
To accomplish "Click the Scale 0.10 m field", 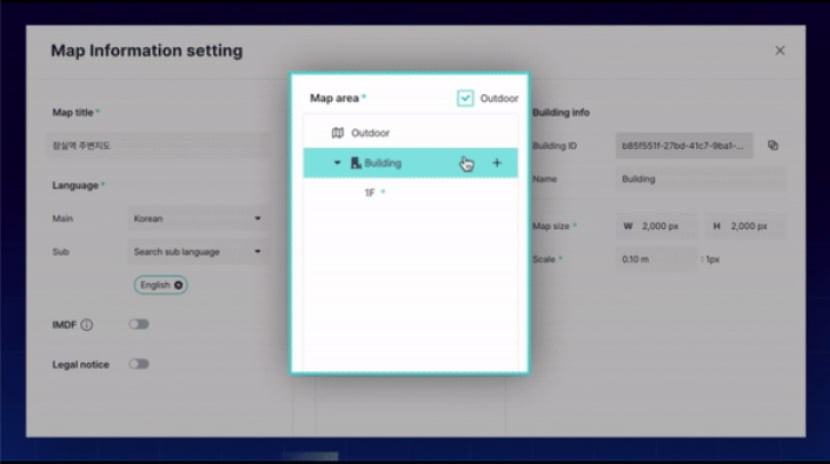I will click(656, 259).
